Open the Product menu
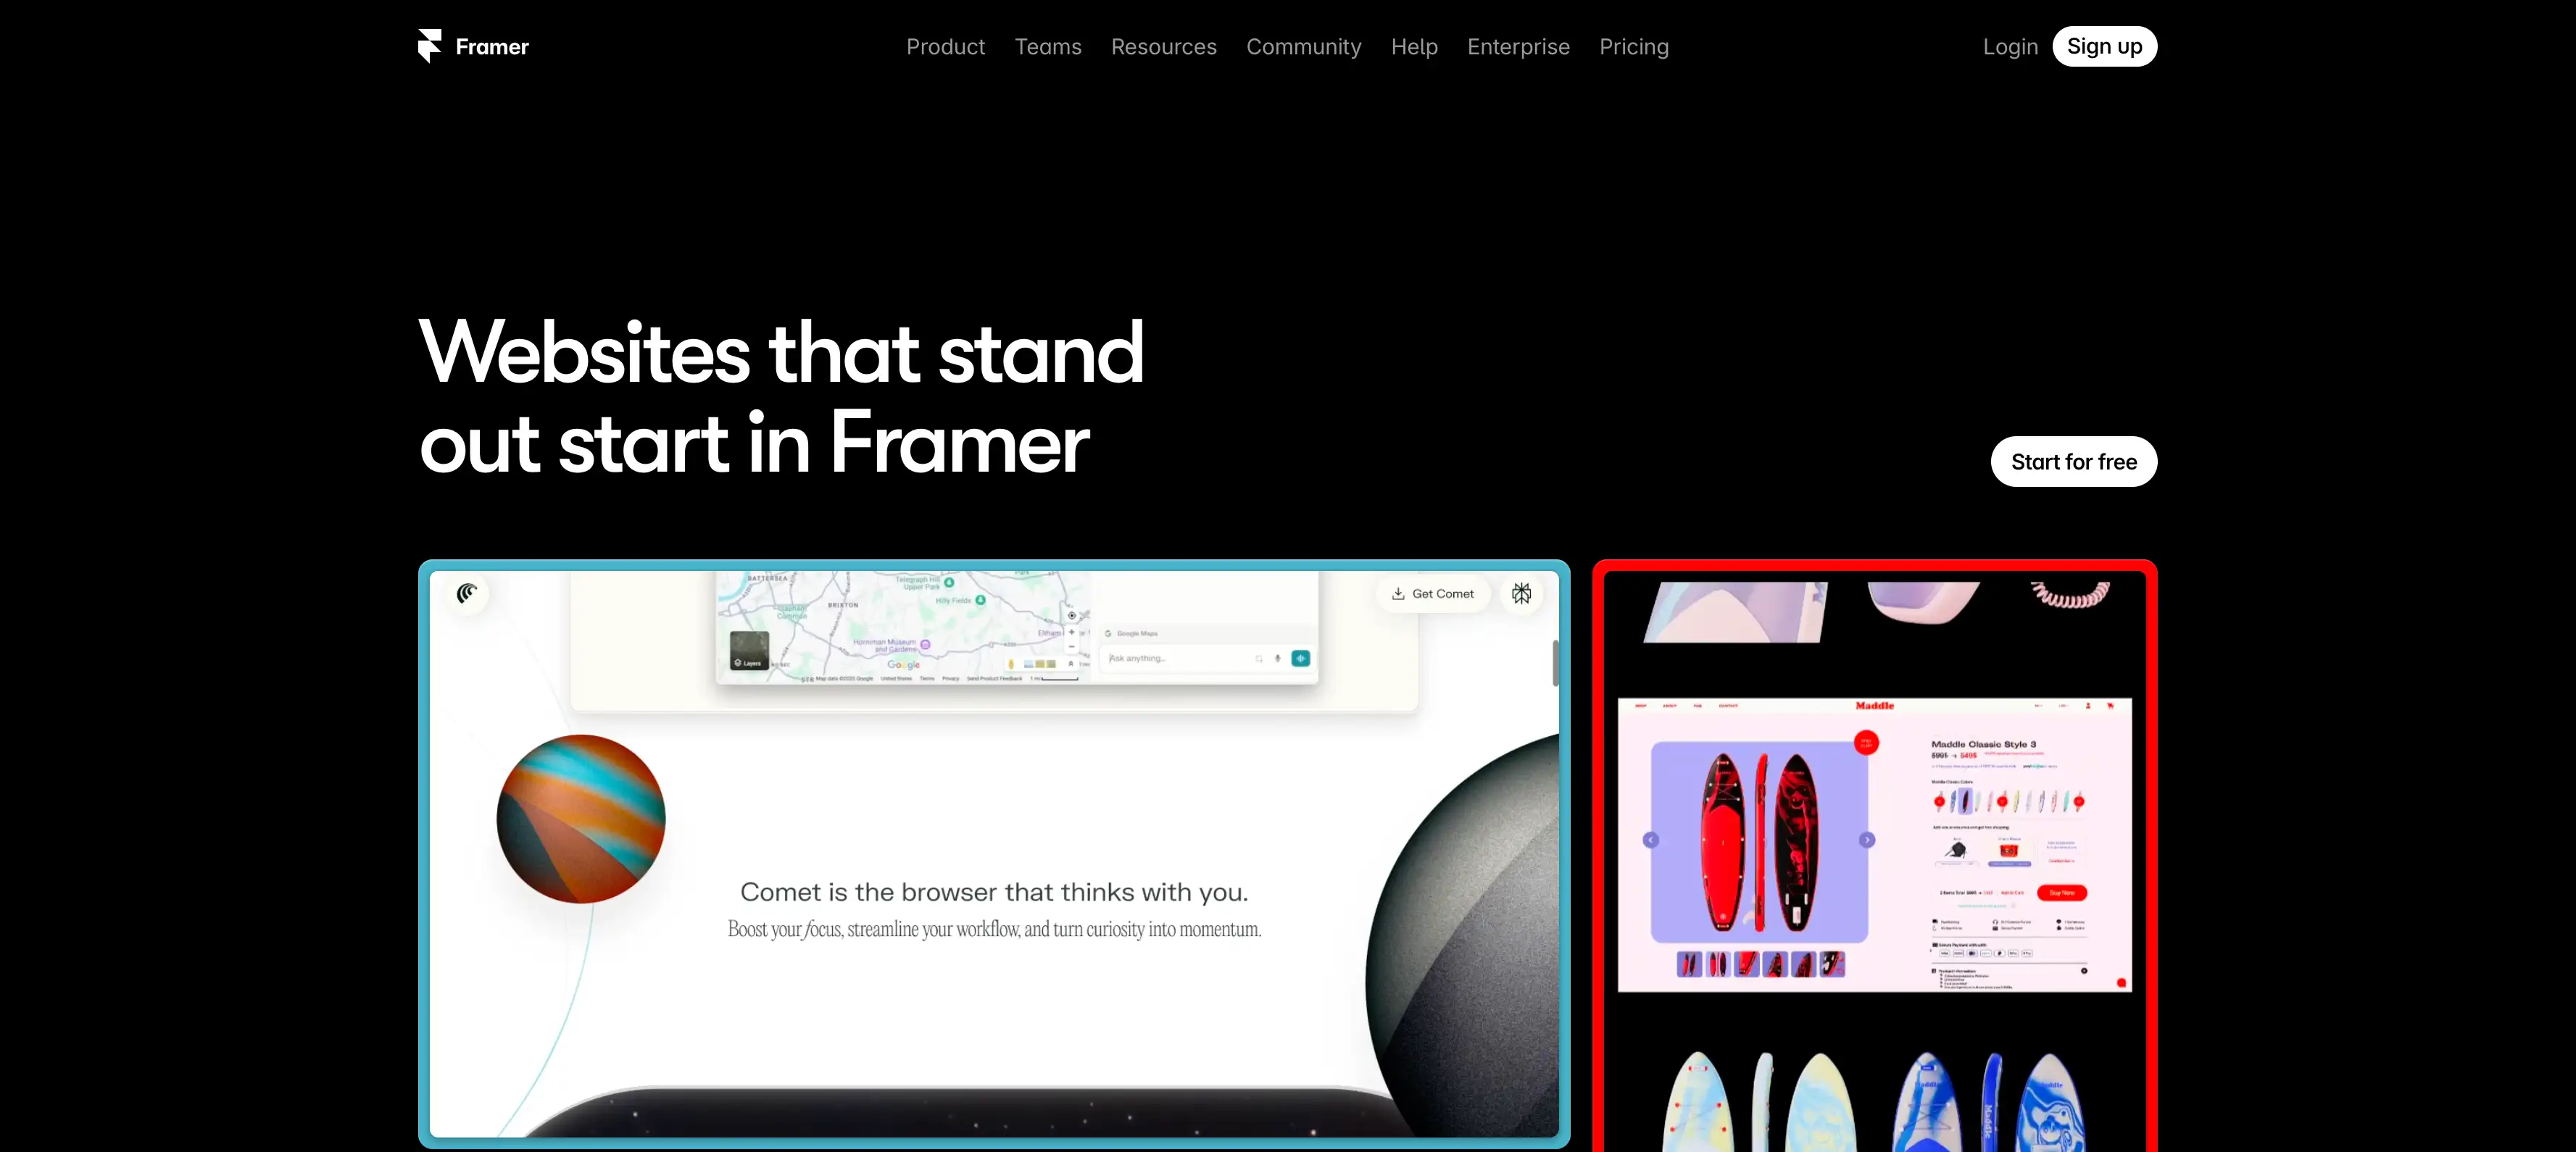 point(945,47)
